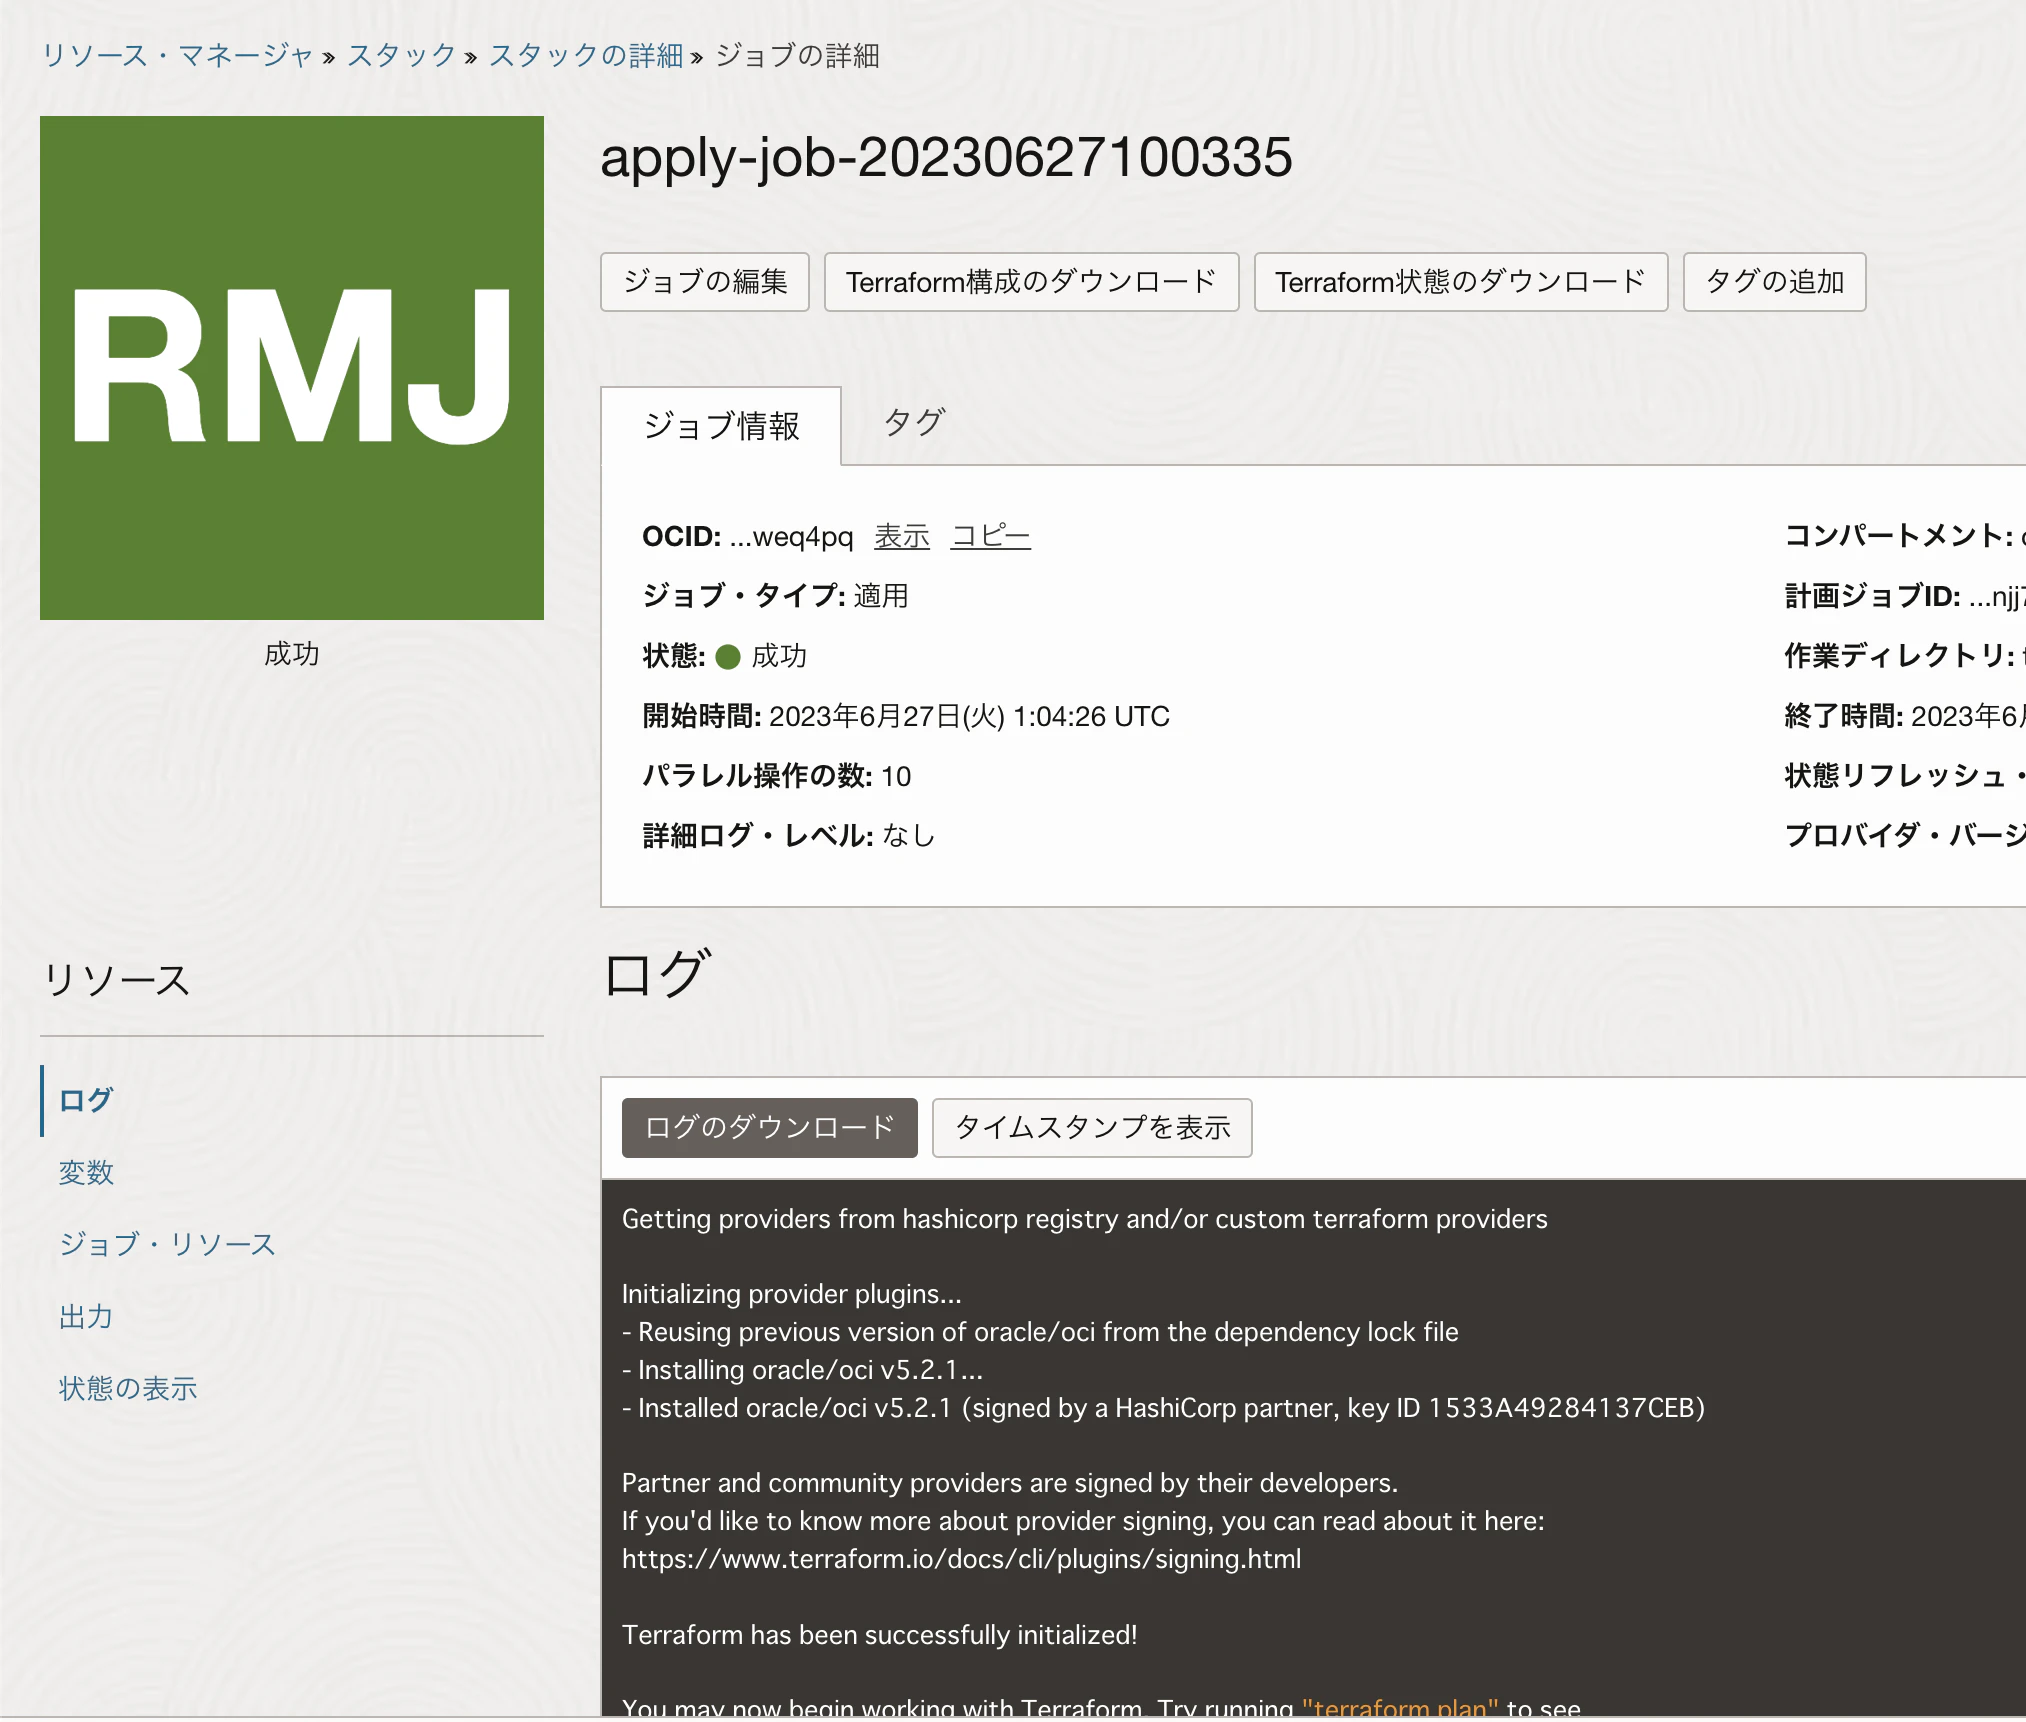Viewport: 2026px width, 1722px height.
Task: Copy the OCID with コピー link
Action: 990,537
